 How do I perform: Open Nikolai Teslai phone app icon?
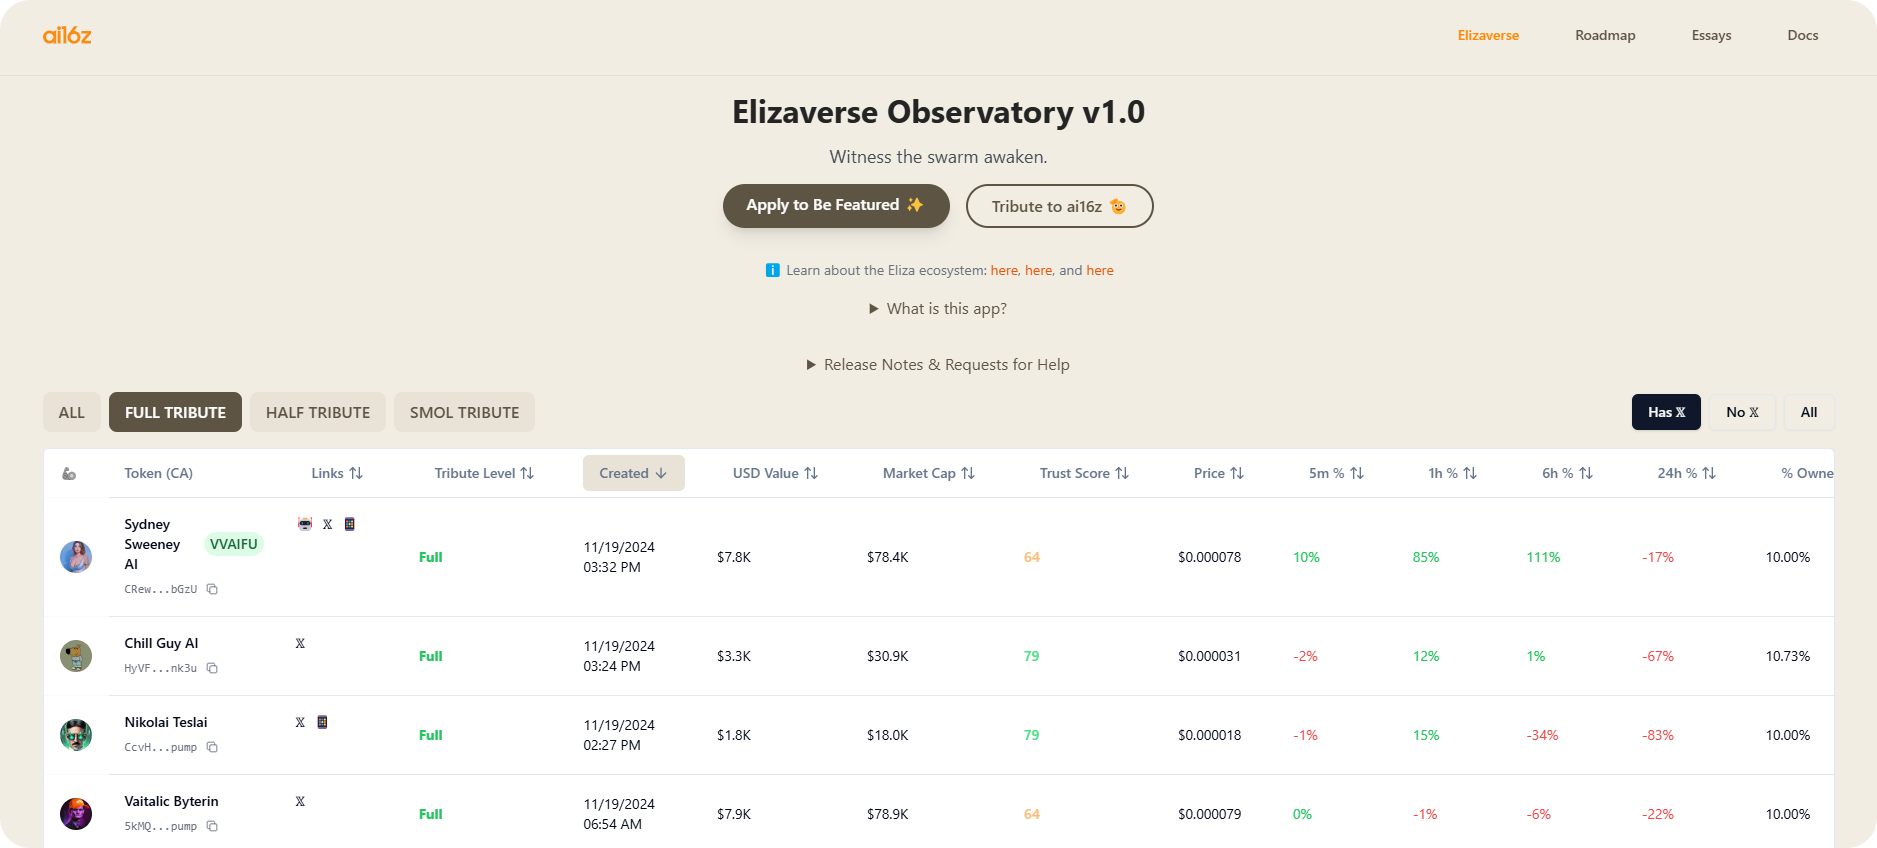coord(322,722)
